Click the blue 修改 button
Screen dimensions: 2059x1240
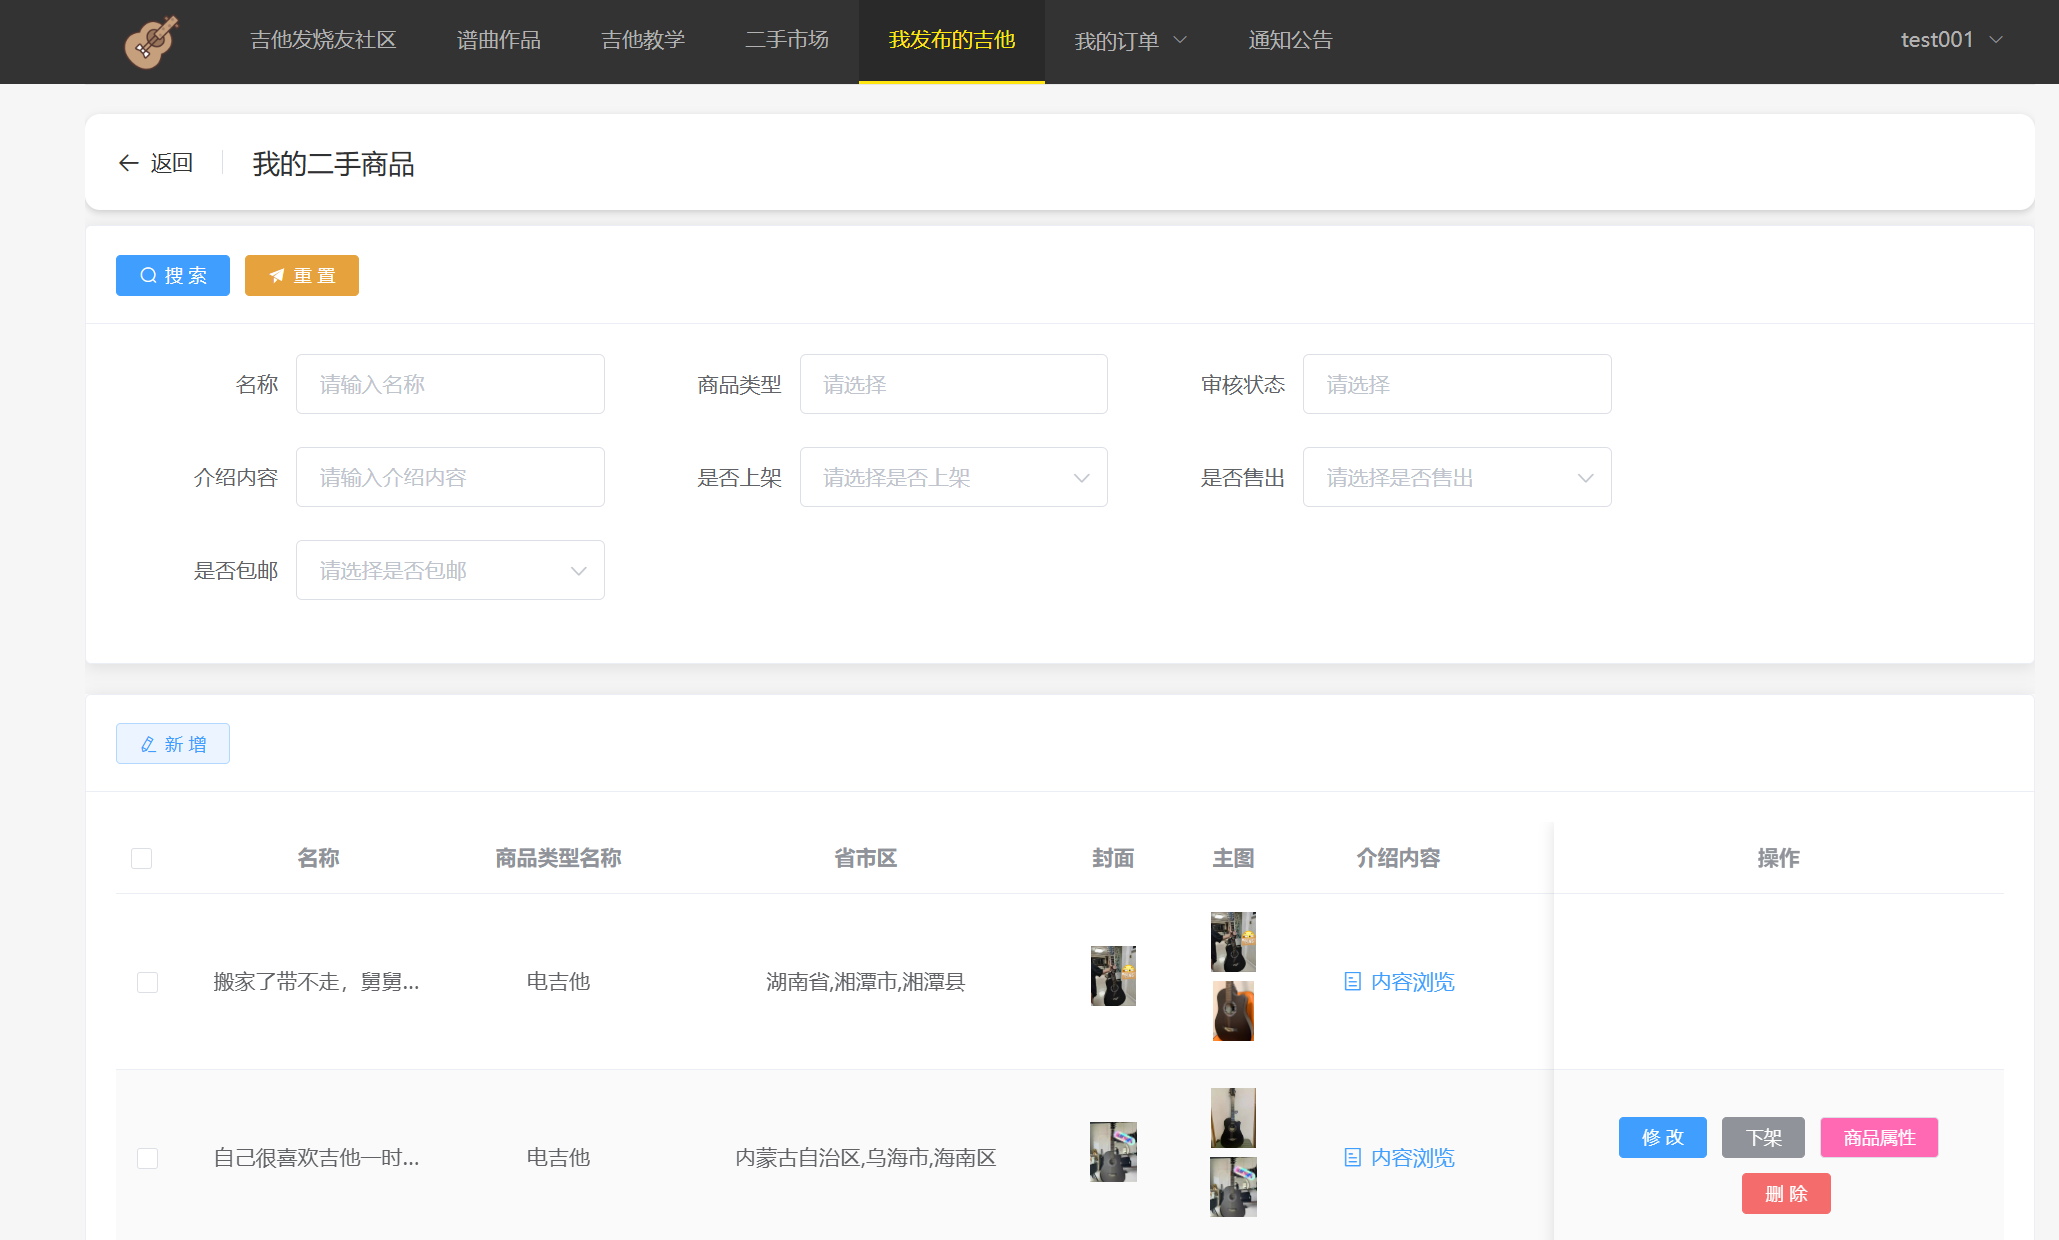coord(1662,1137)
